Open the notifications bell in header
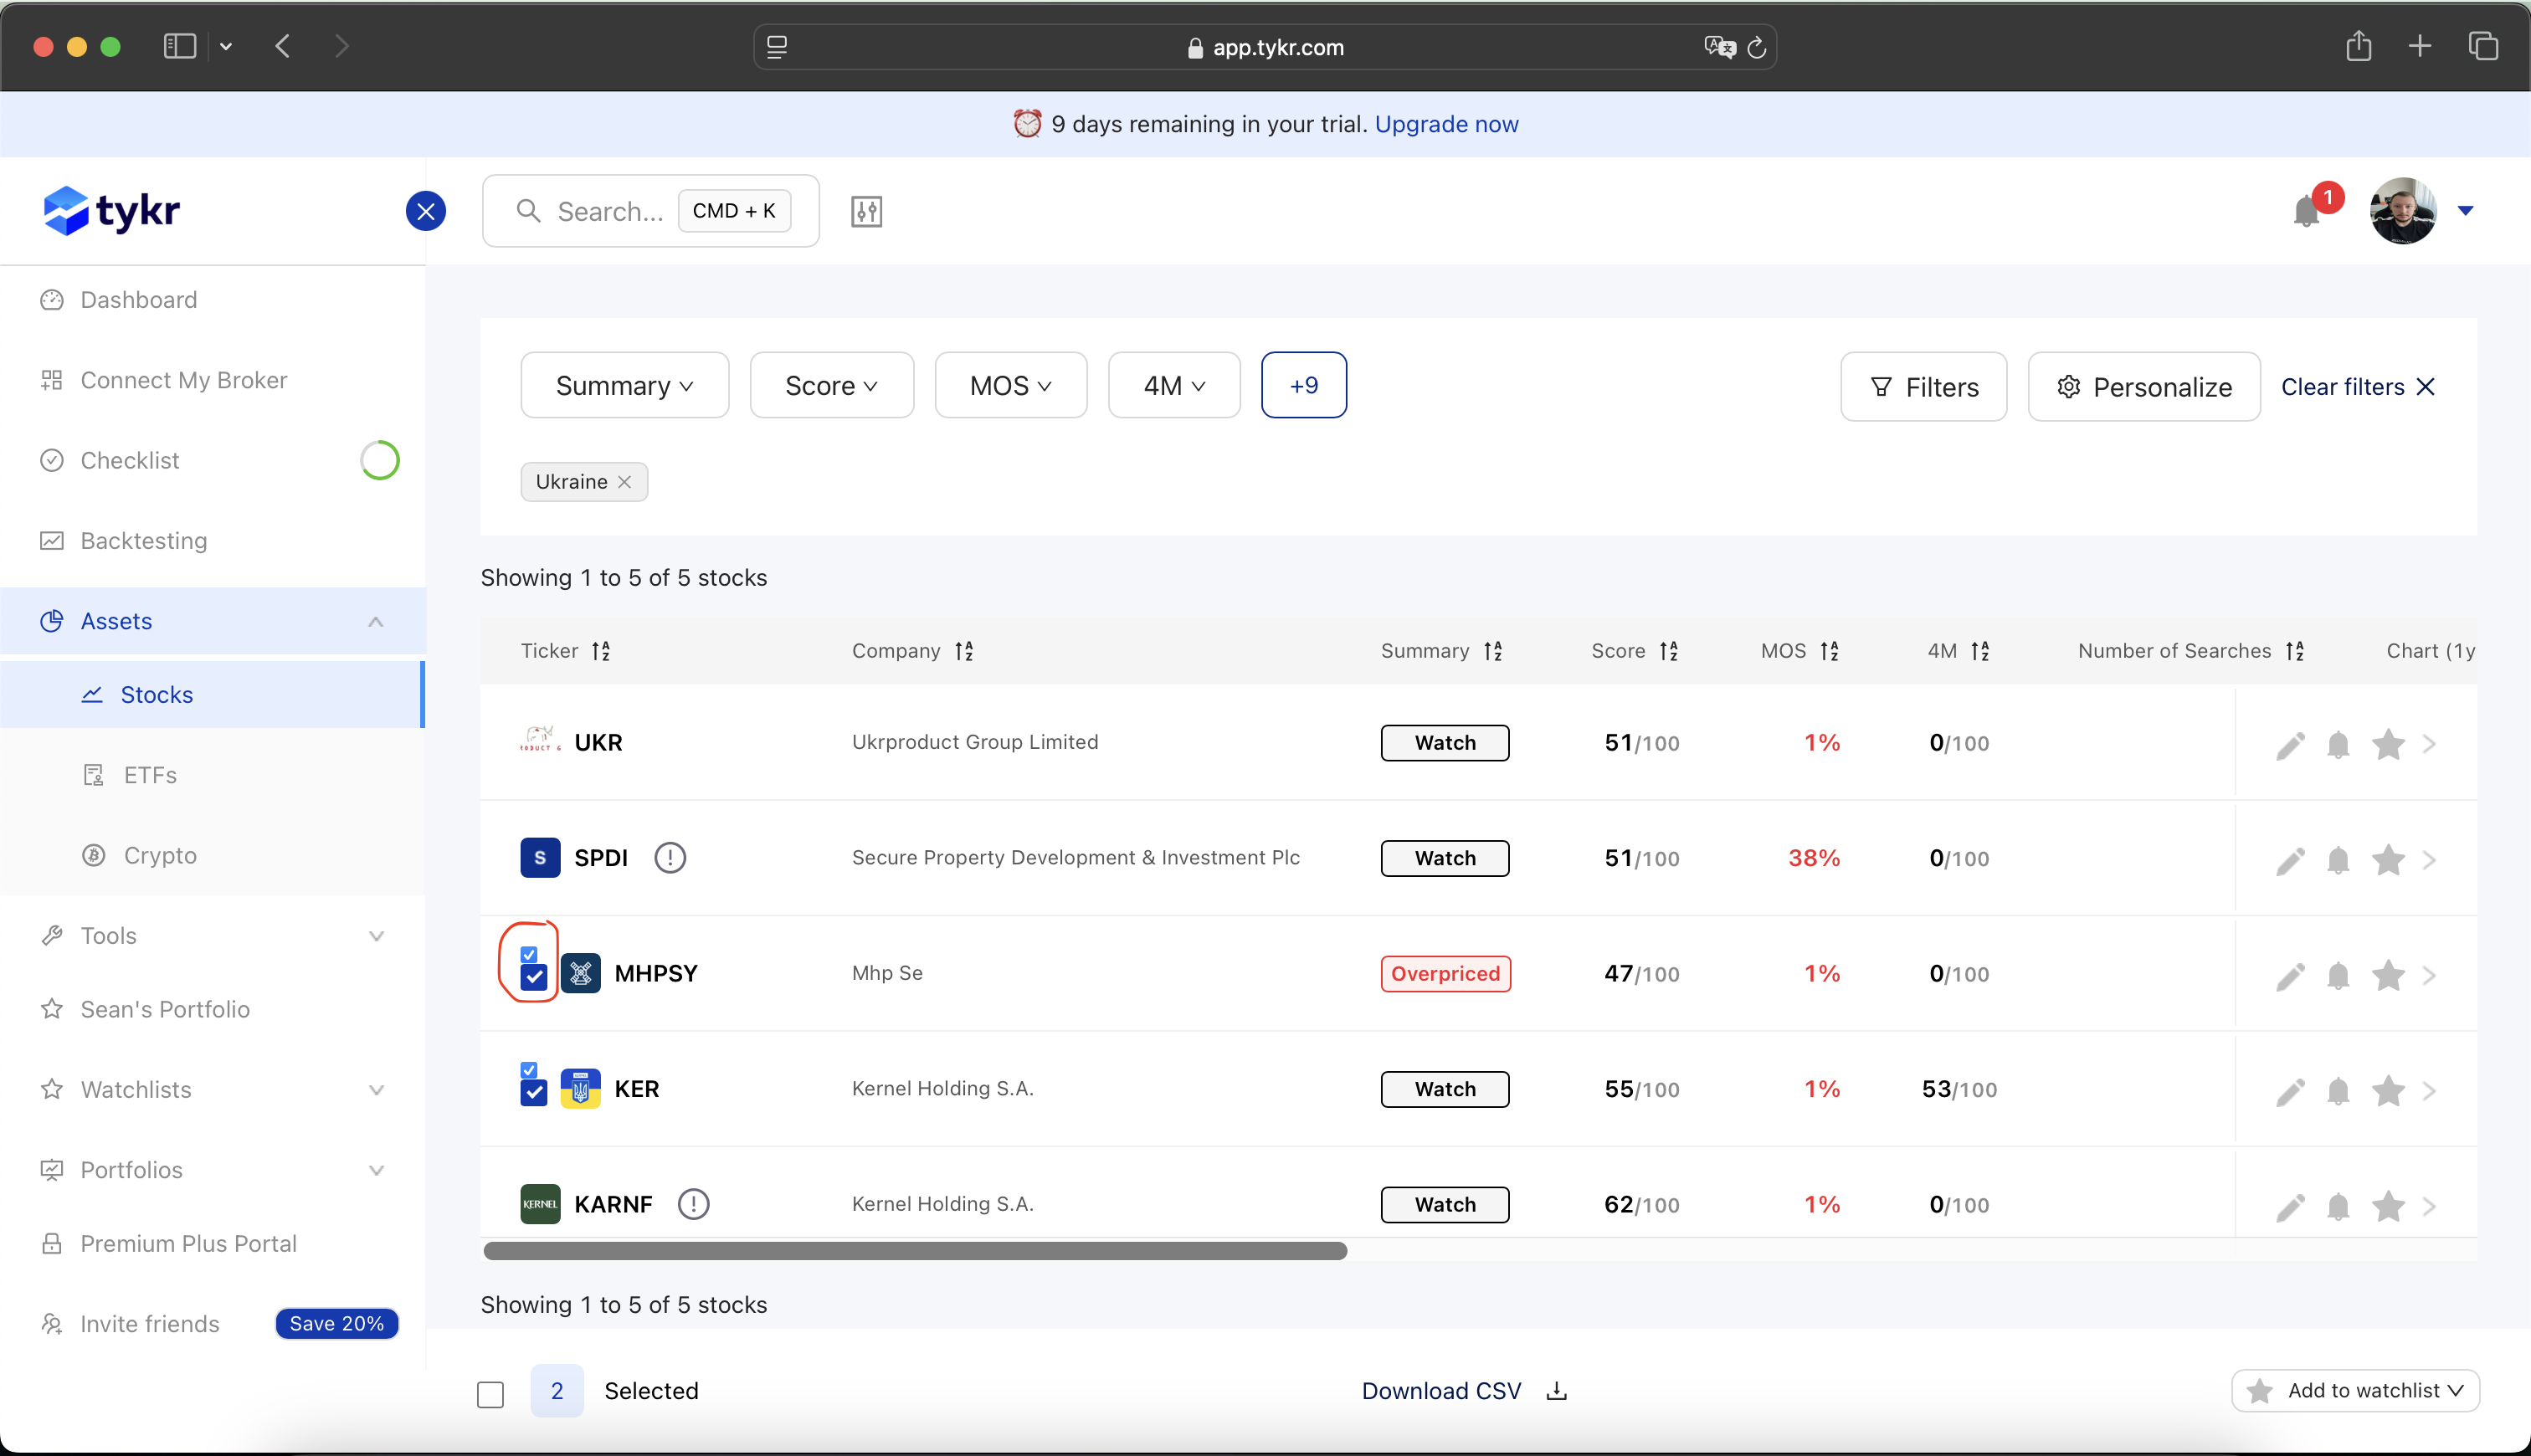Screen dimensions: 2531x1456 (x=2306, y=211)
